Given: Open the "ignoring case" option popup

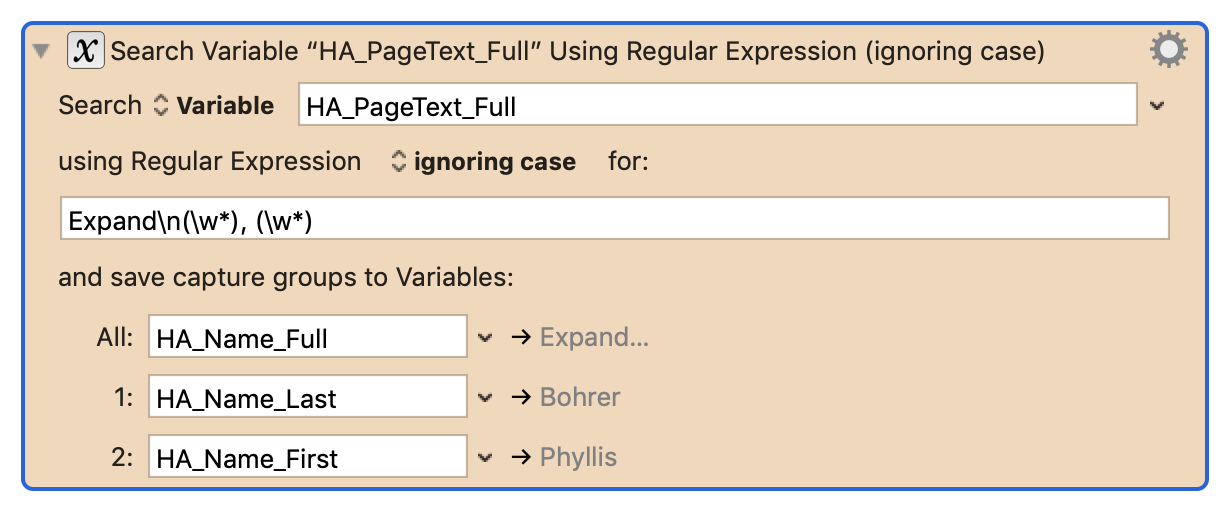Looking at the screenshot, I should (x=484, y=162).
